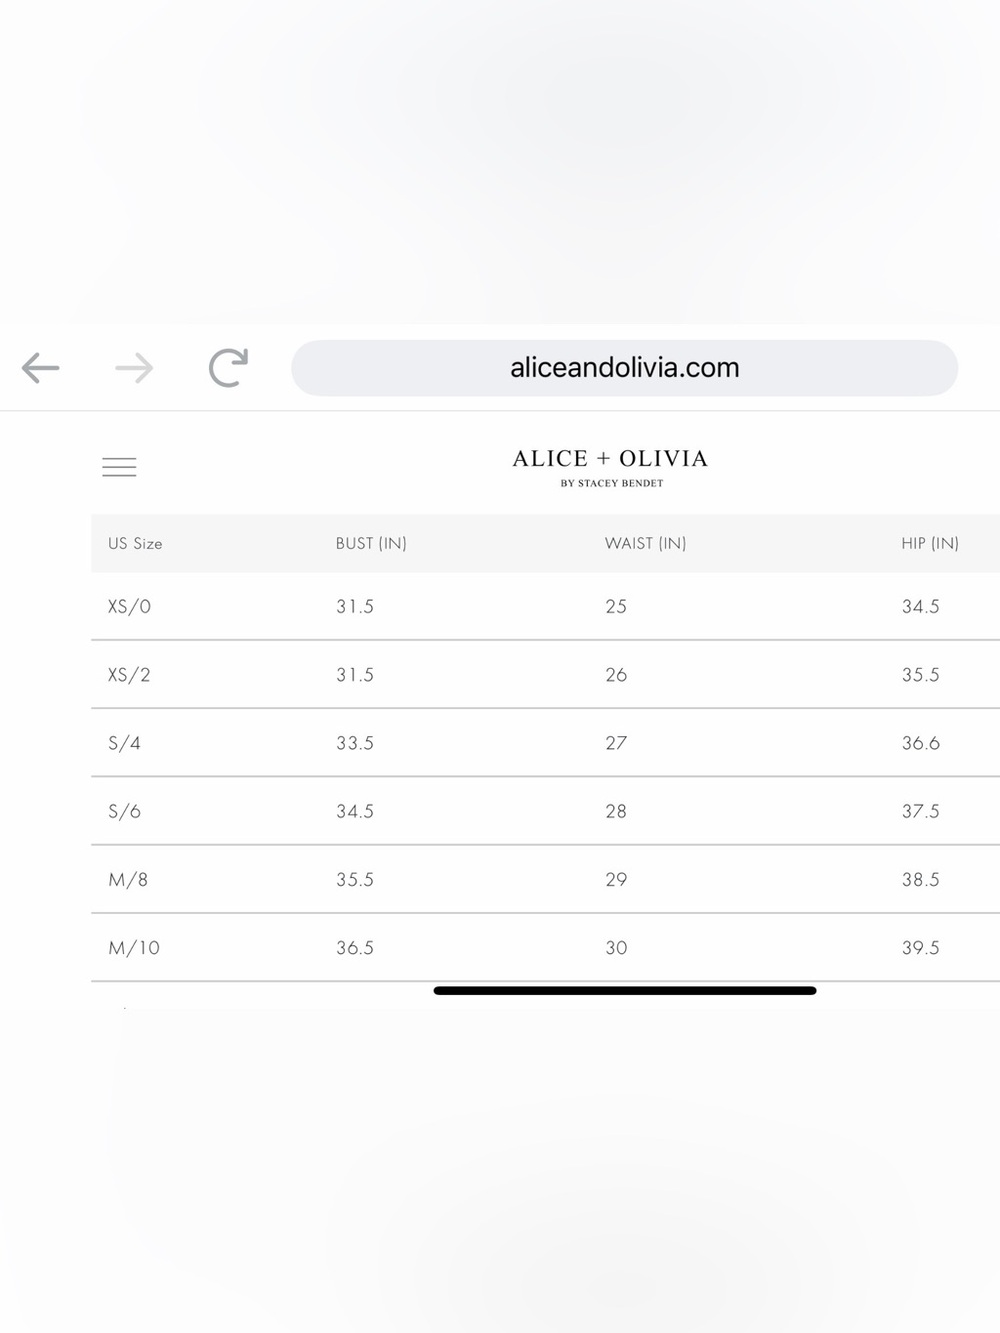Go back with the browser back arrow
Image resolution: width=1000 pixels, height=1333 pixels.
click(x=41, y=368)
